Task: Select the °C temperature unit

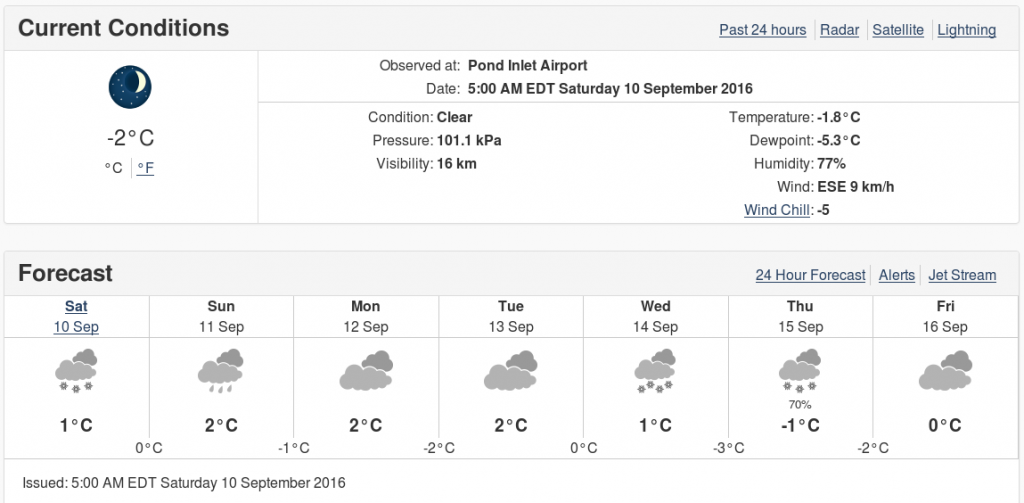Action: pyautogui.click(x=114, y=168)
